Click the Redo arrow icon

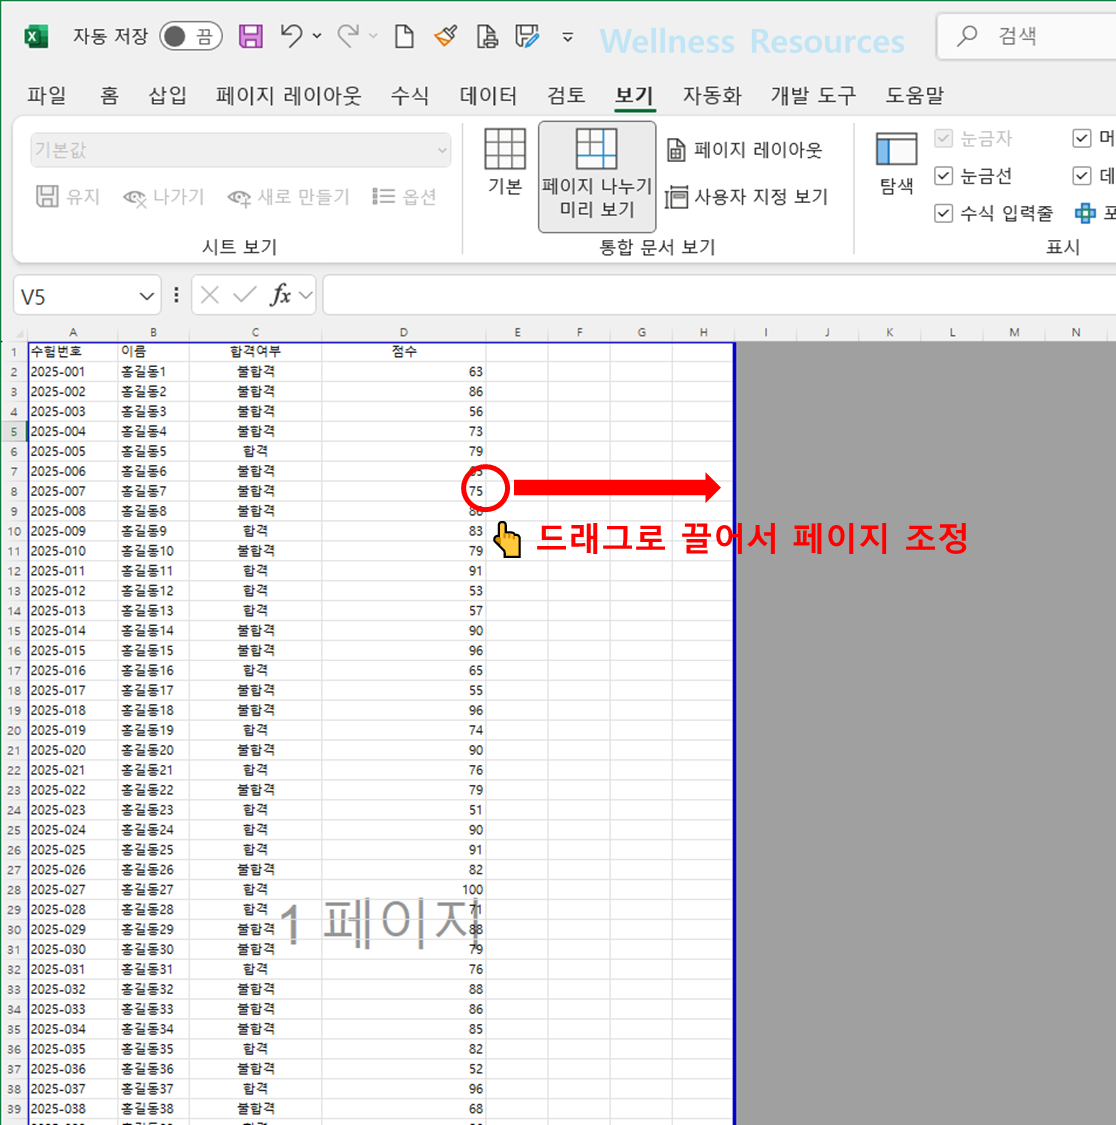[x=349, y=34]
